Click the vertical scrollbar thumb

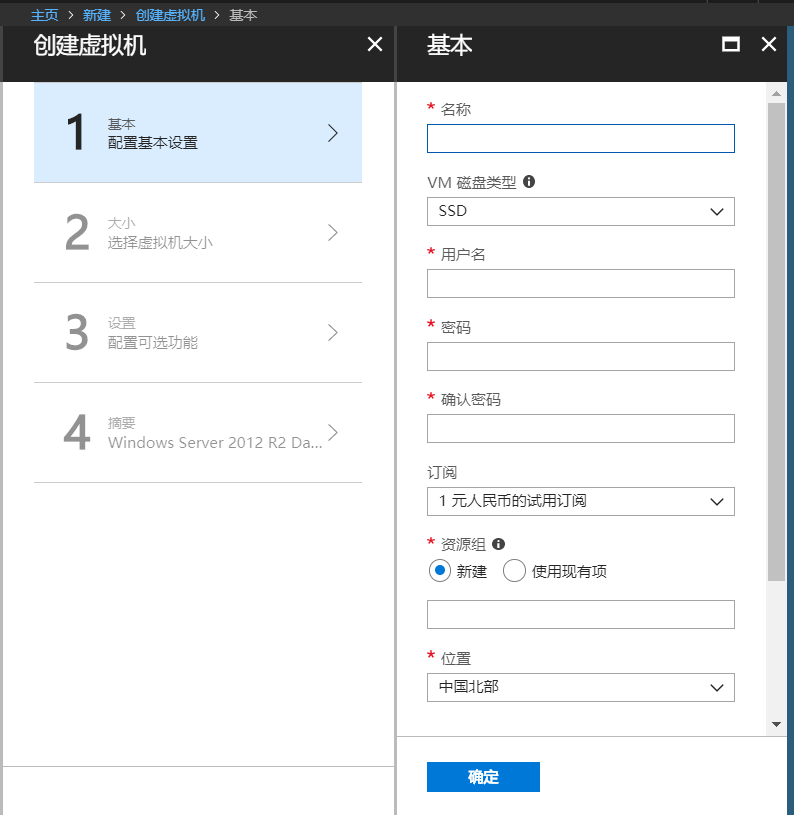coord(776,342)
